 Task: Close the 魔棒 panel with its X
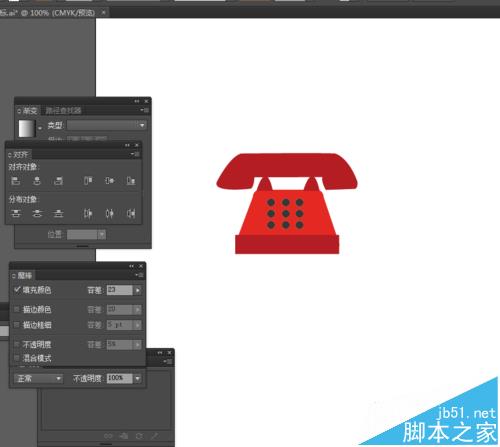pyautogui.click(x=141, y=266)
